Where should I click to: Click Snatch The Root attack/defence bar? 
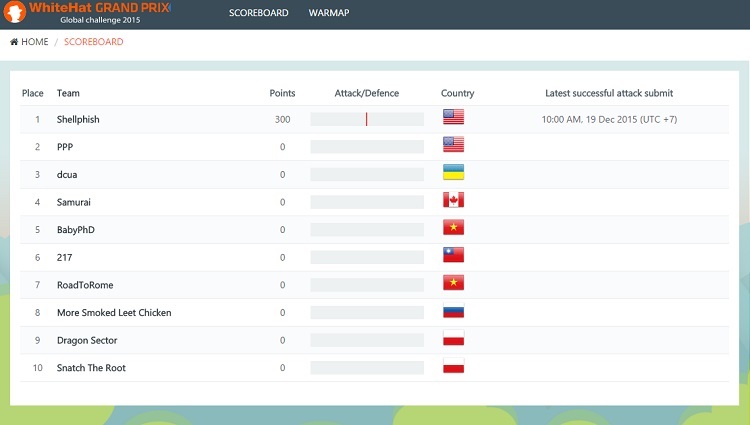pos(367,368)
